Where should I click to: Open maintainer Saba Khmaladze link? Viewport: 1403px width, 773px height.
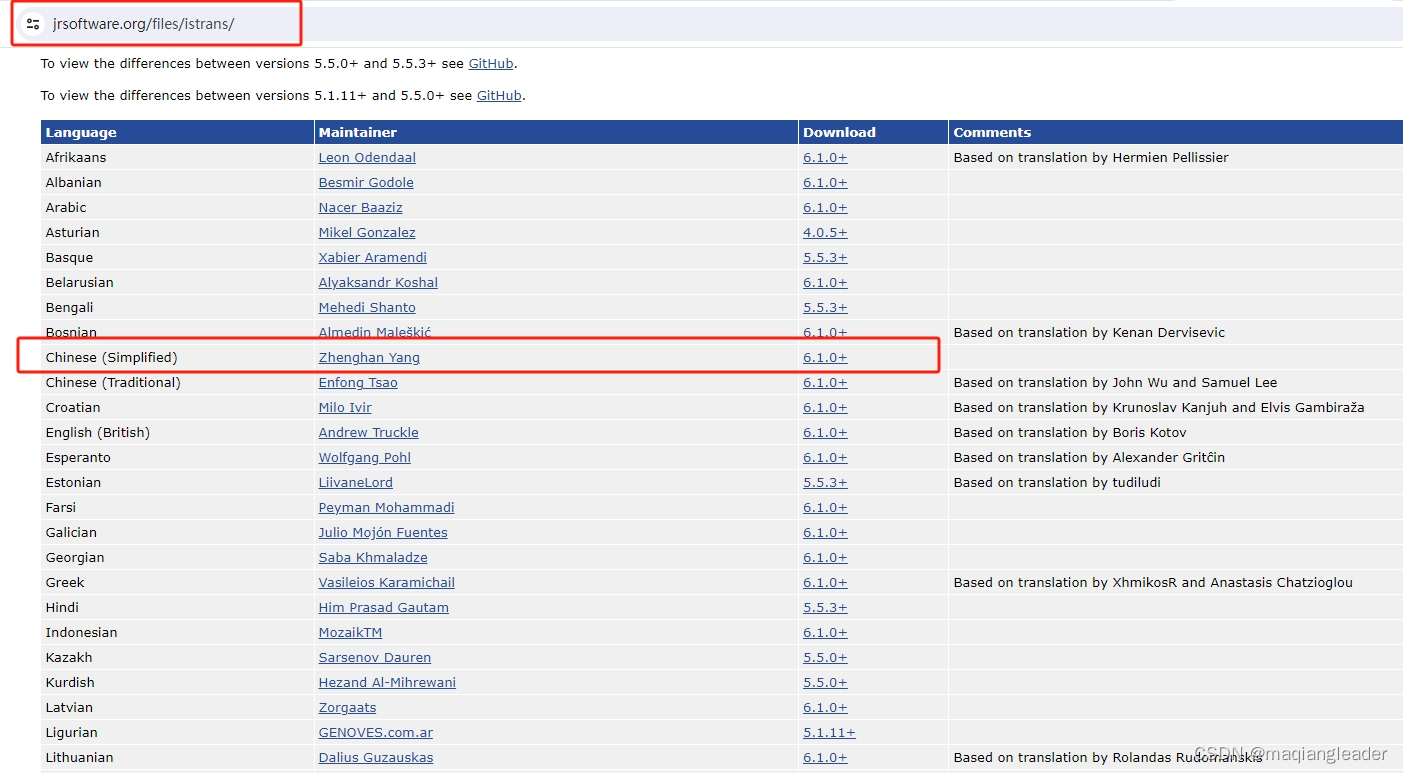(373, 557)
